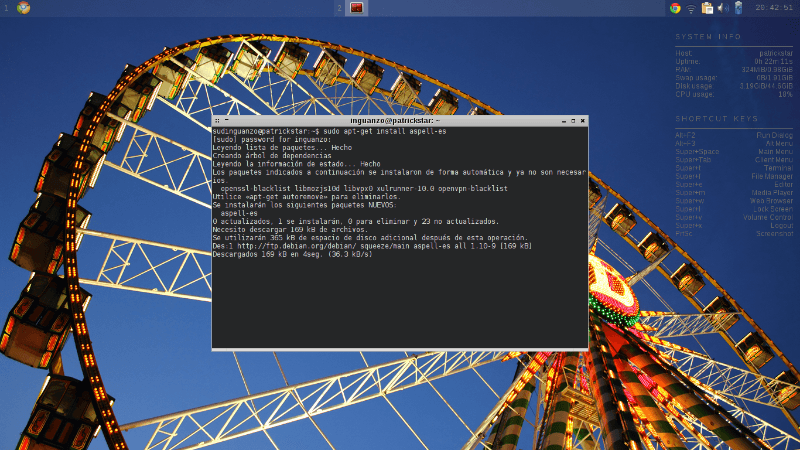
Task: Click the 'Swap usage:' row
Action: click(x=734, y=78)
